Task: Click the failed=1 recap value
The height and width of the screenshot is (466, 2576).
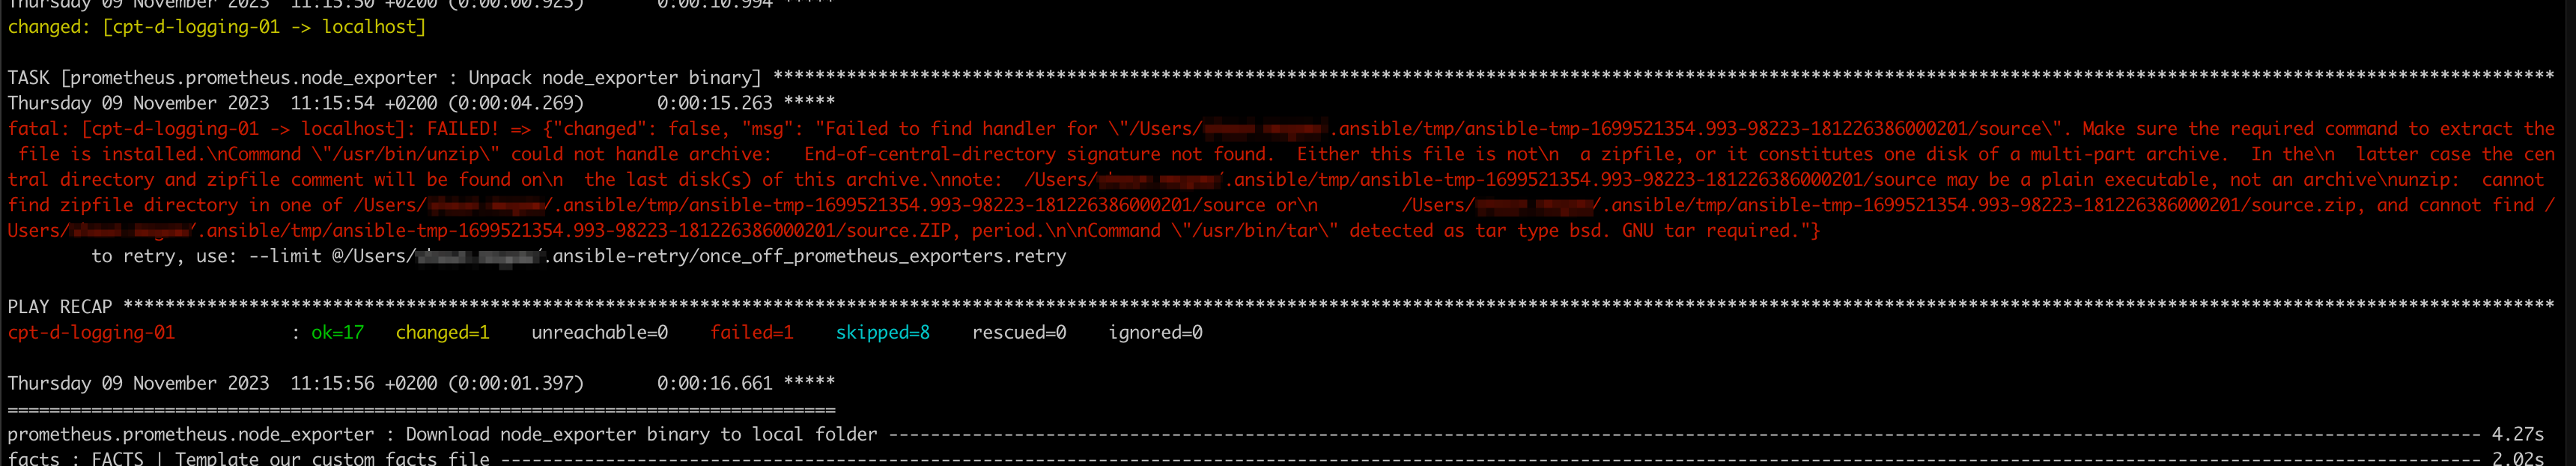Action: (x=751, y=332)
